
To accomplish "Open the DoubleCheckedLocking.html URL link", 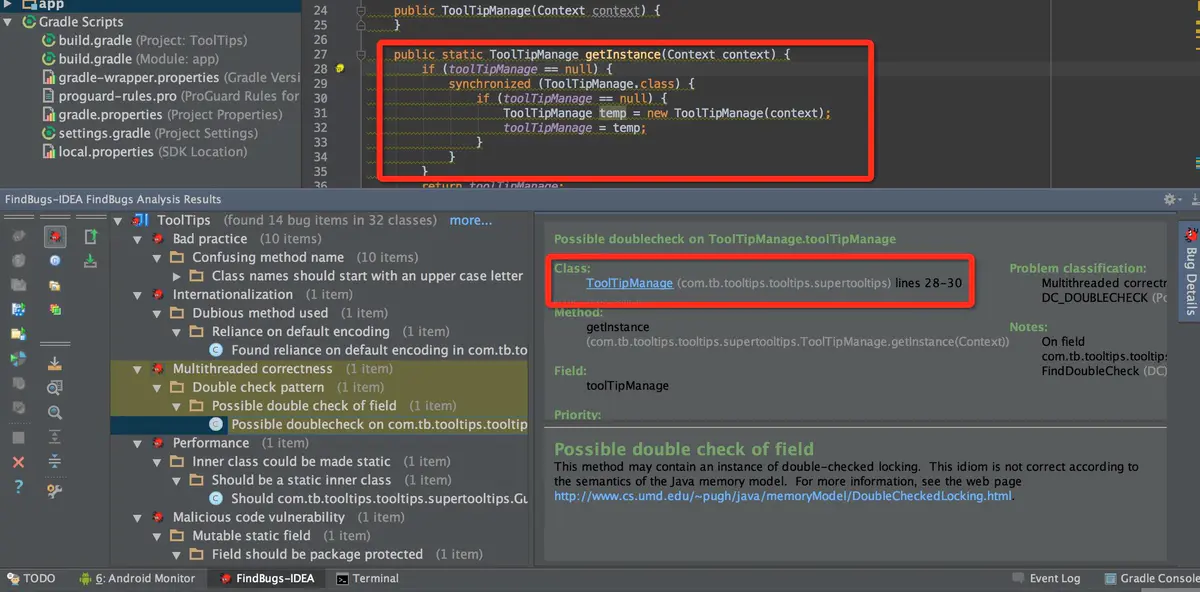I will [783, 496].
